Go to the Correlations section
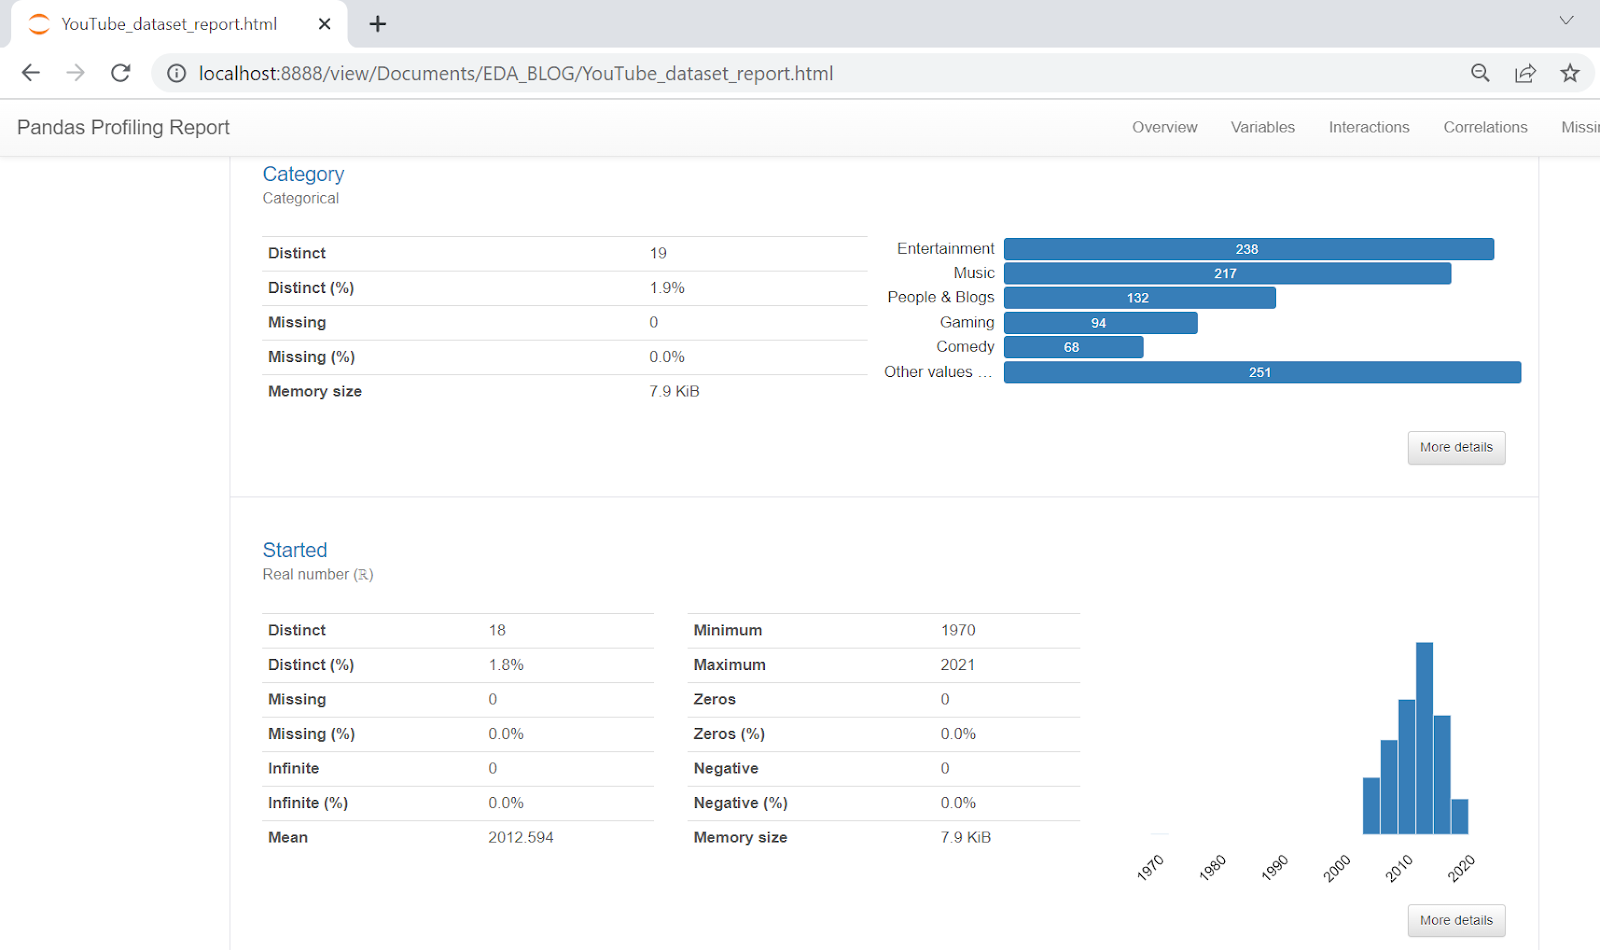Viewport: 1600px width, 950px height. click(1485, 127)
